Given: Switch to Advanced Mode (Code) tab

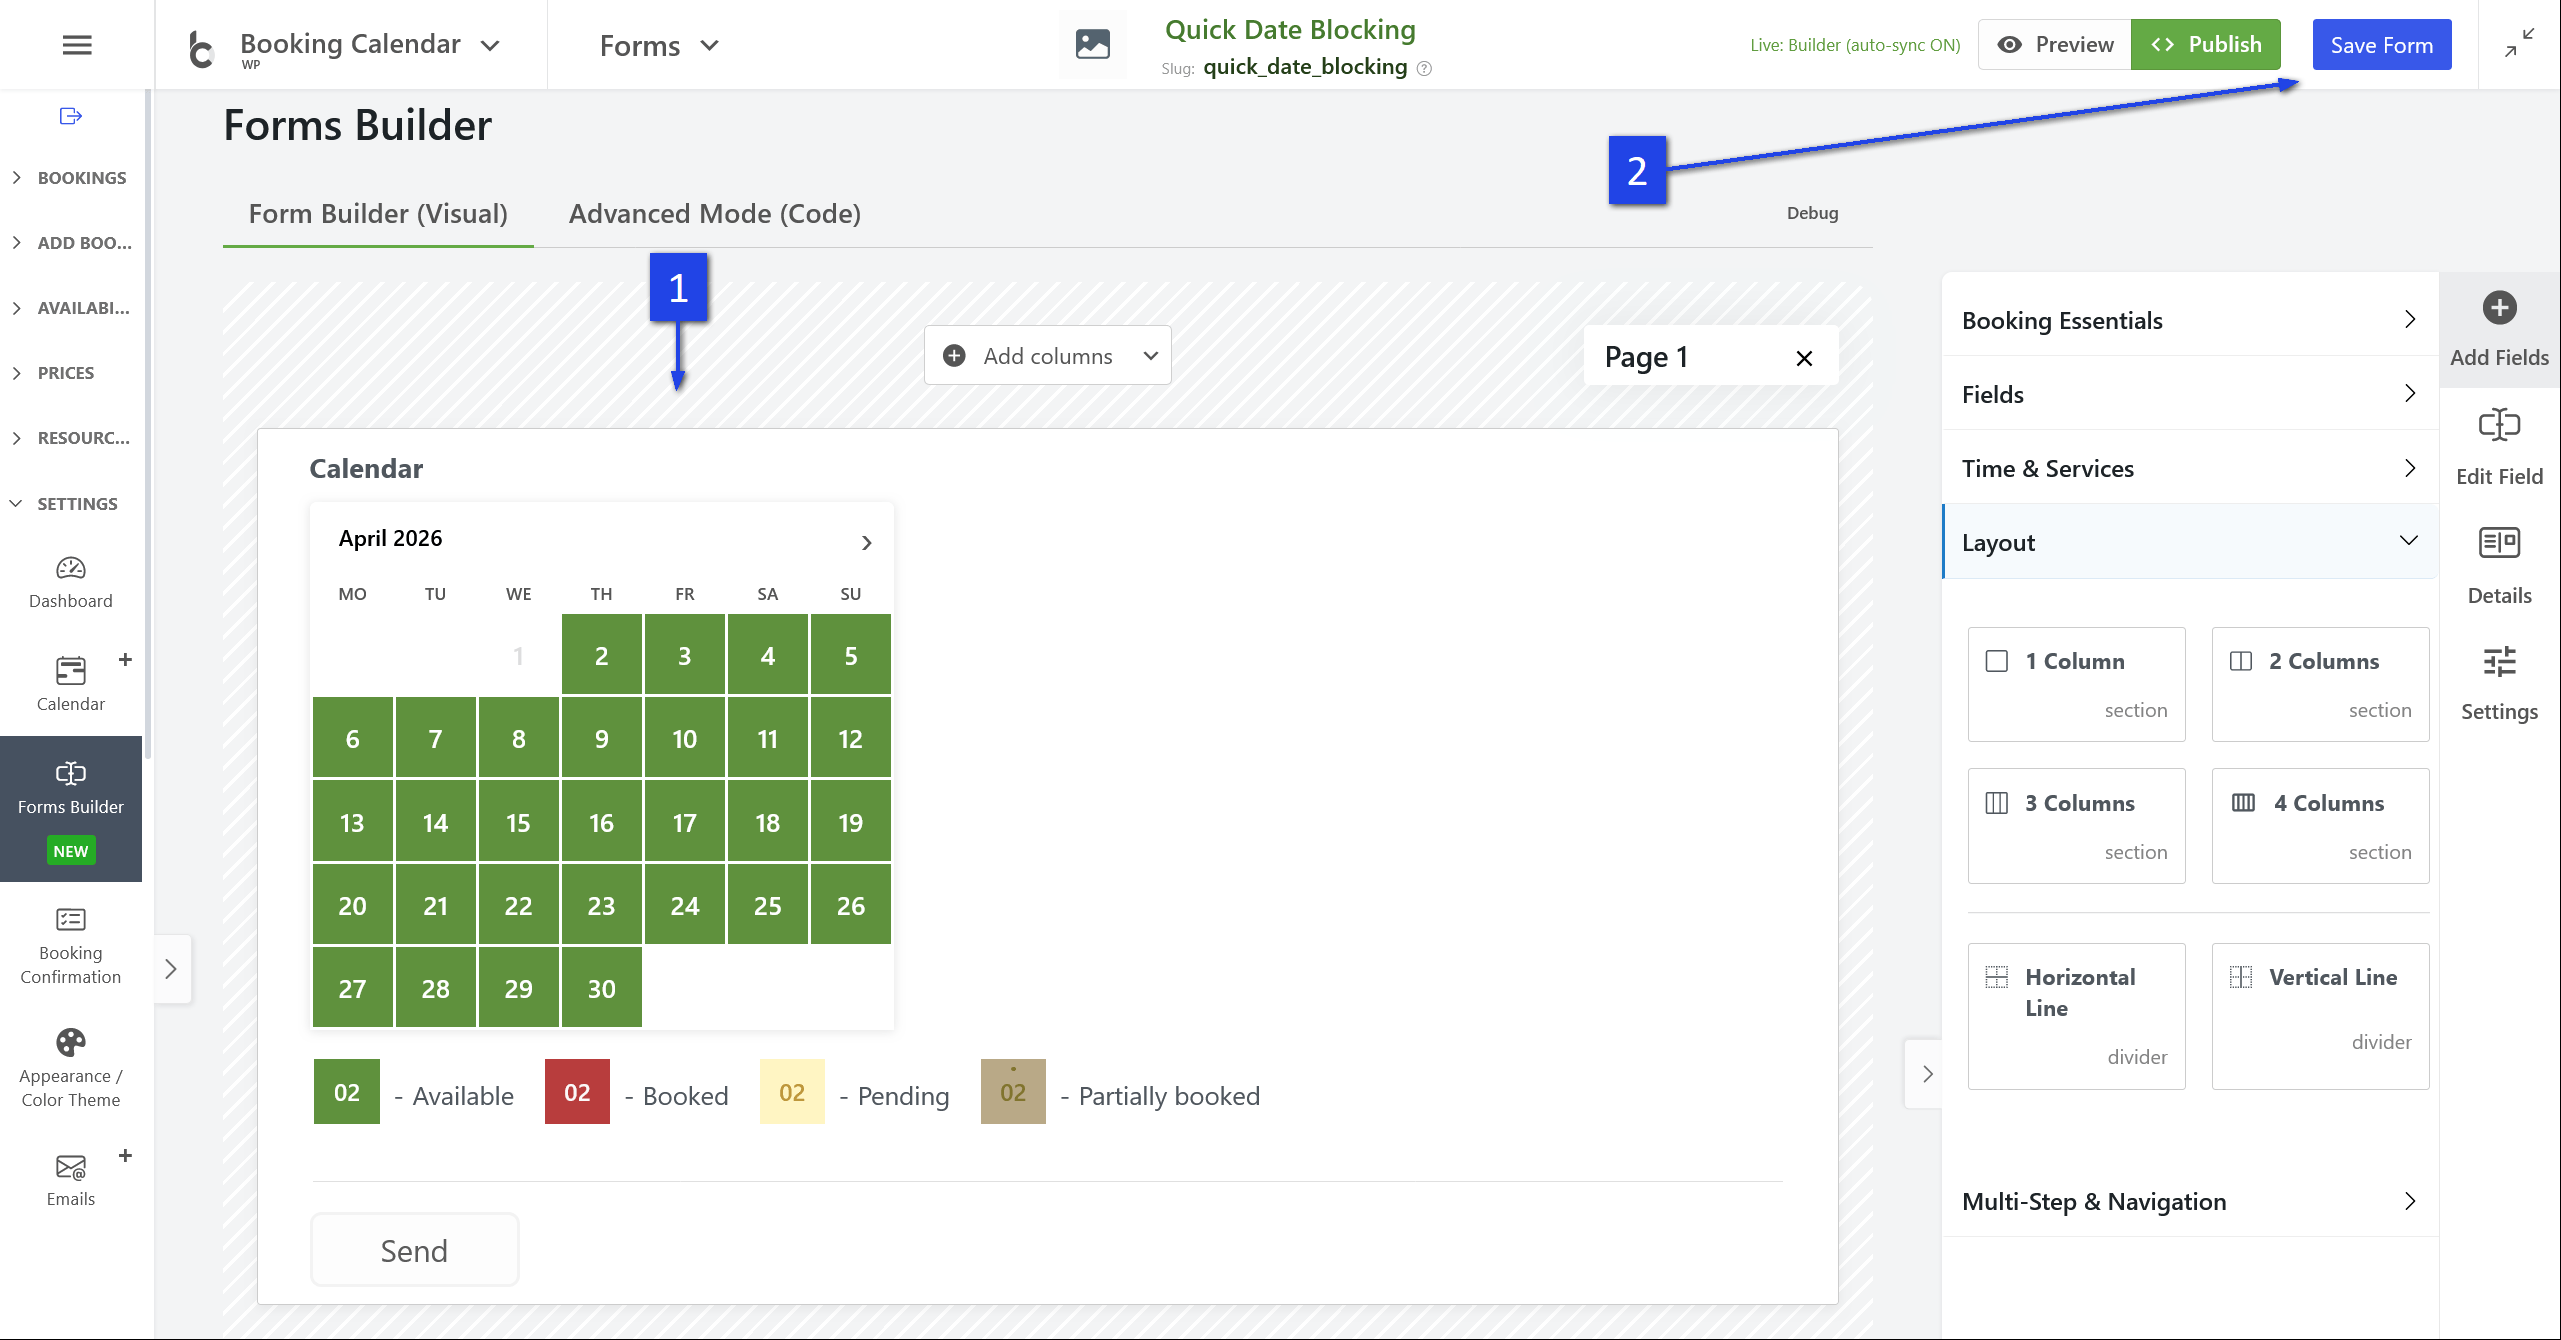Looking at the screenshot, I should (x=714, y=214).
